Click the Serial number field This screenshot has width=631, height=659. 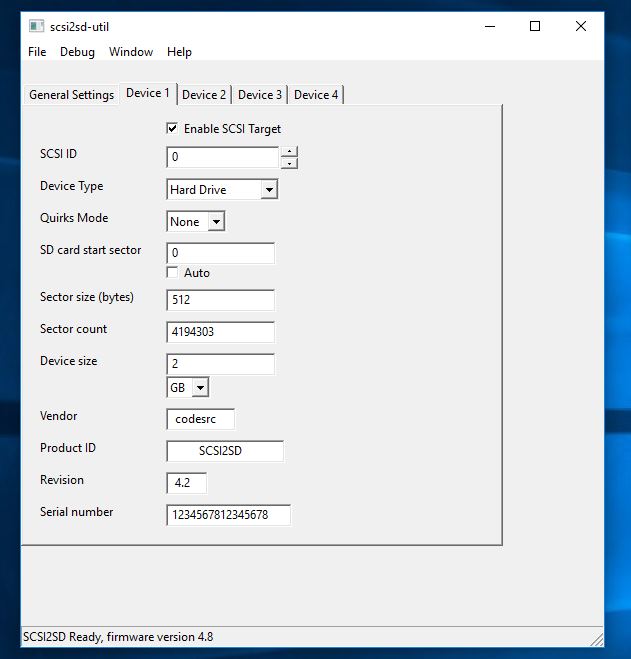tap(228, 515)
